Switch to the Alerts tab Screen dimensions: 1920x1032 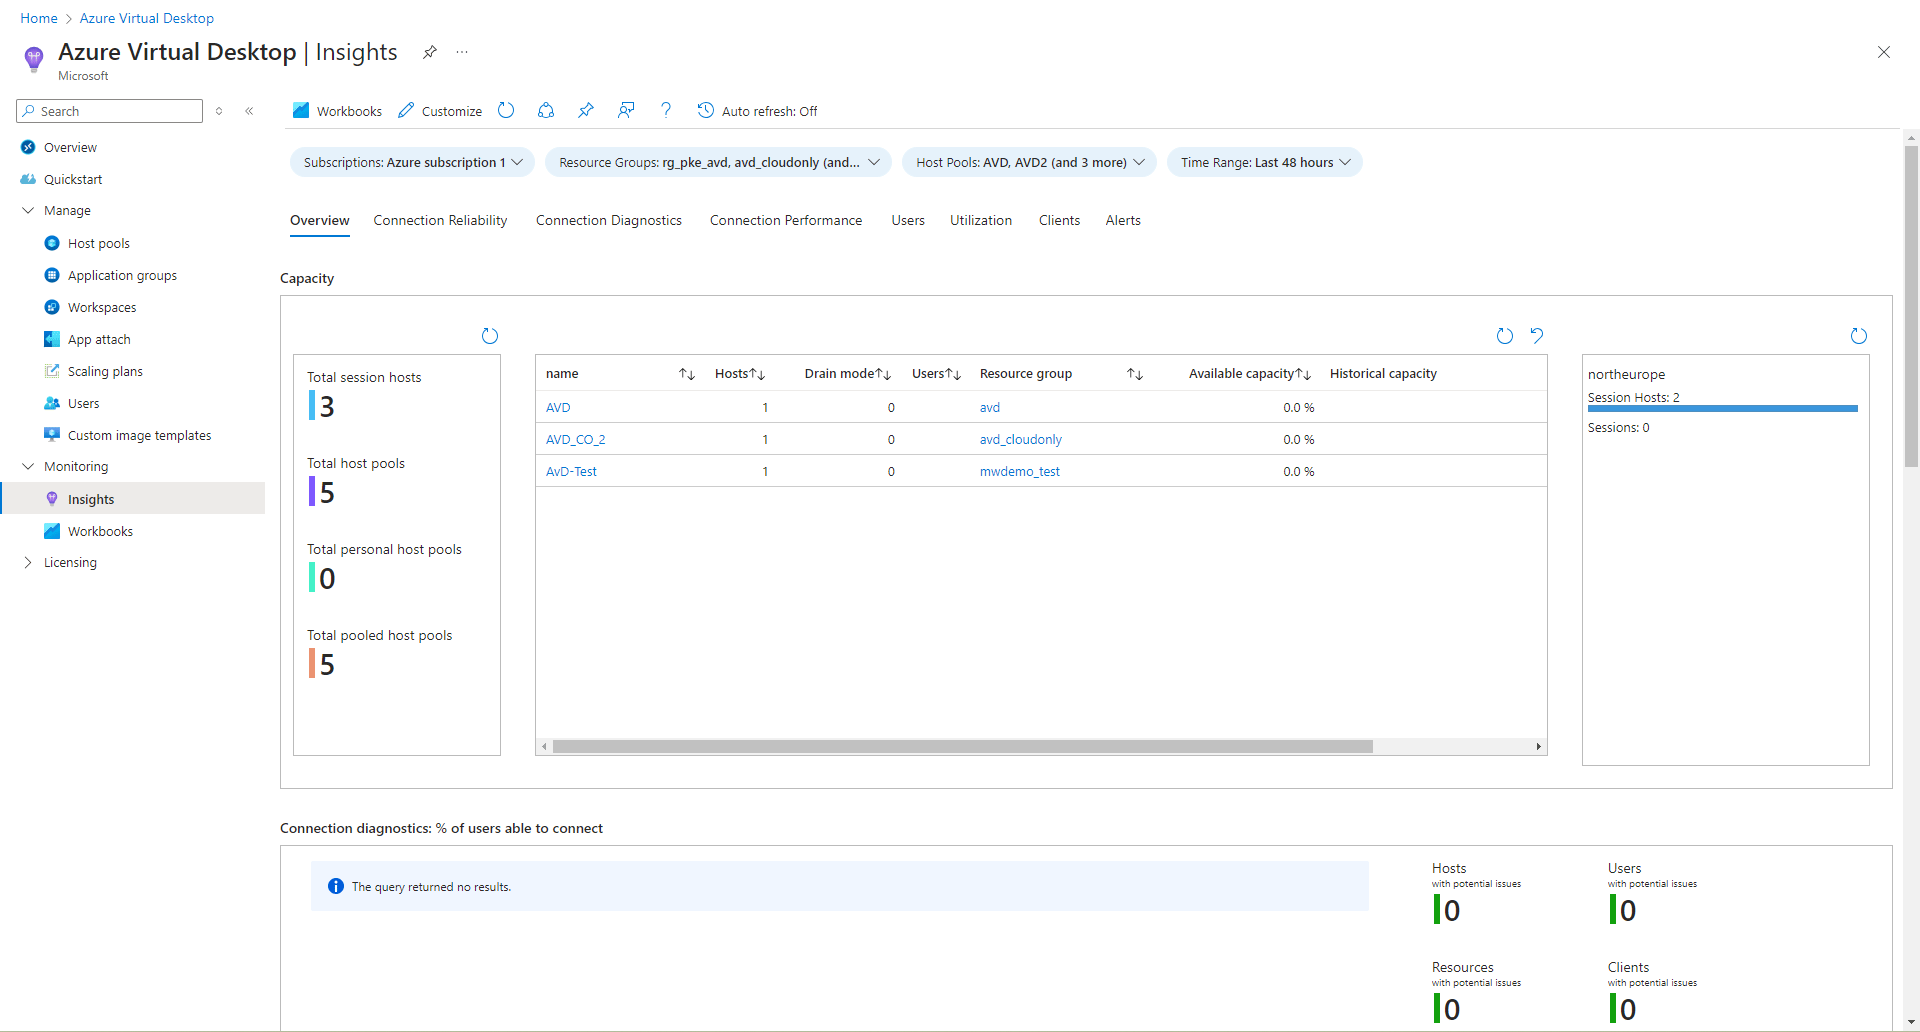1123,221
